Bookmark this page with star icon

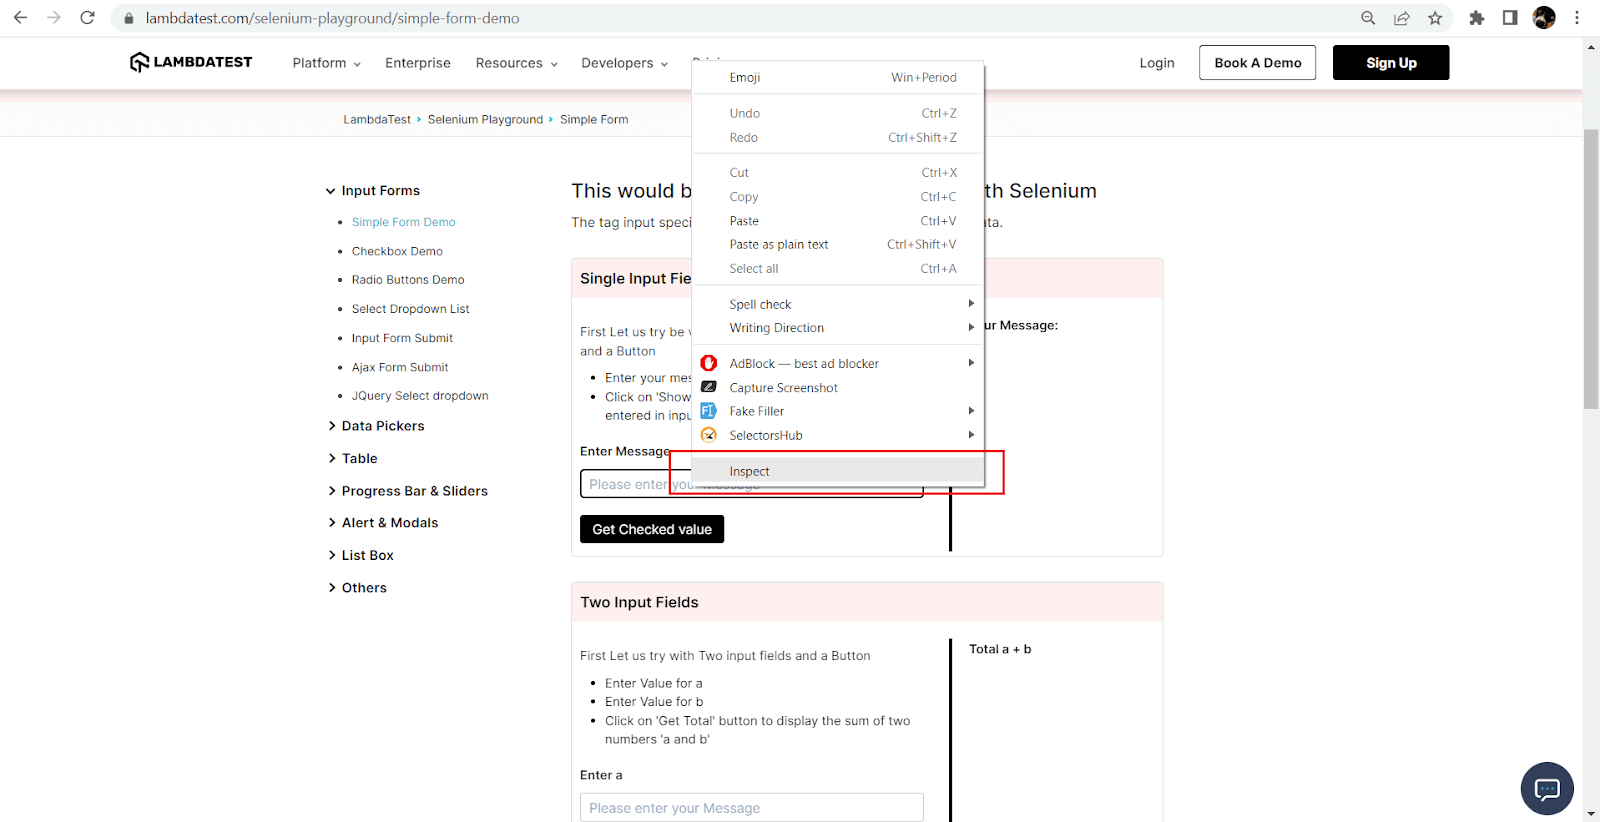[x=1435, y=18]
